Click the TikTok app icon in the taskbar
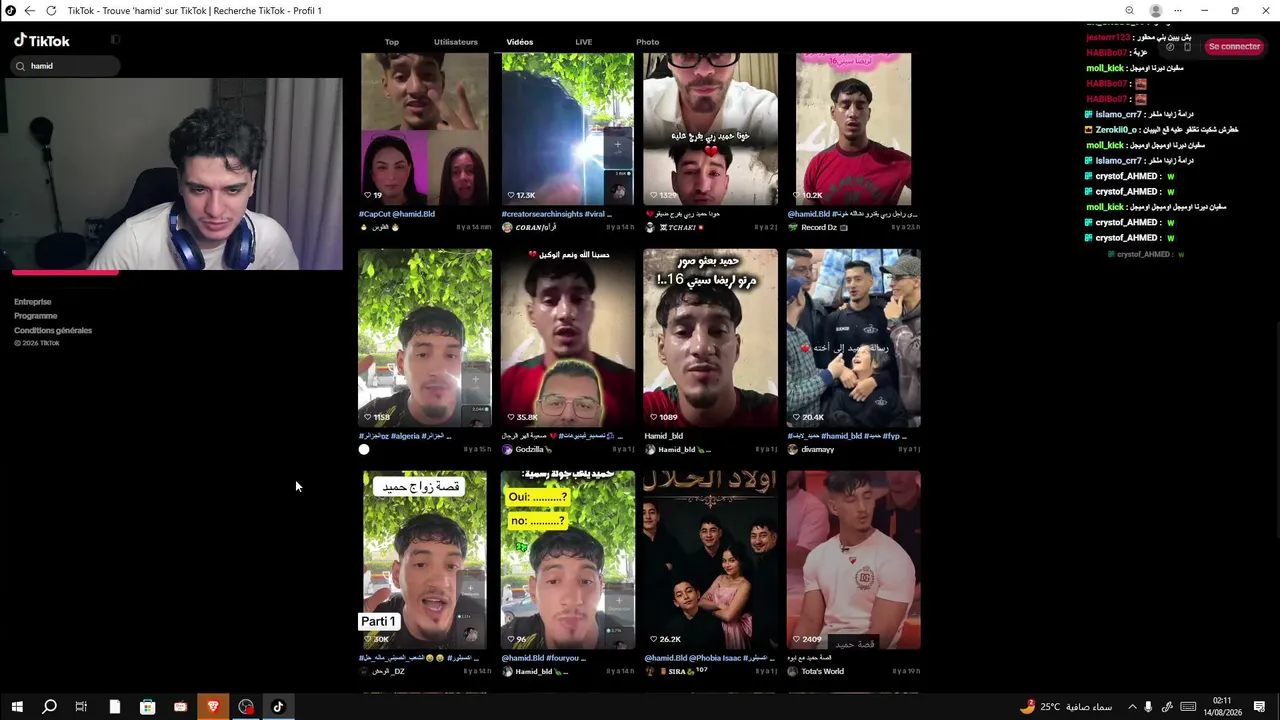The width and height of the screenshot is (1280, 720). 278,707
